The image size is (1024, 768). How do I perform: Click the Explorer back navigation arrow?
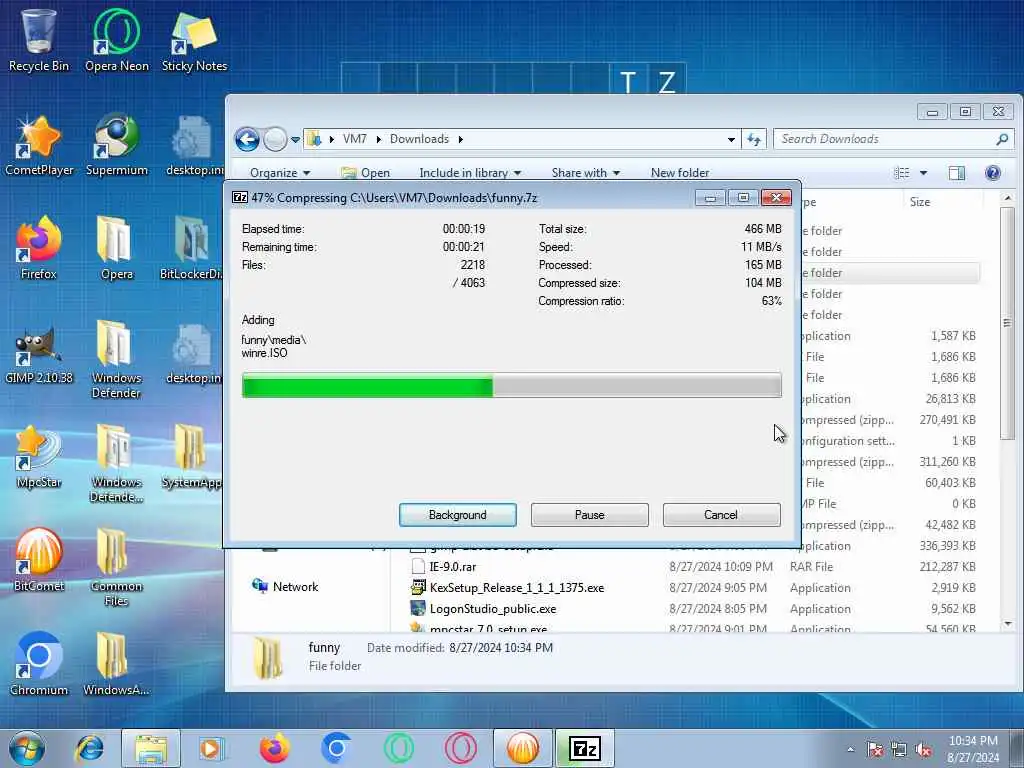tap(248, 139)
